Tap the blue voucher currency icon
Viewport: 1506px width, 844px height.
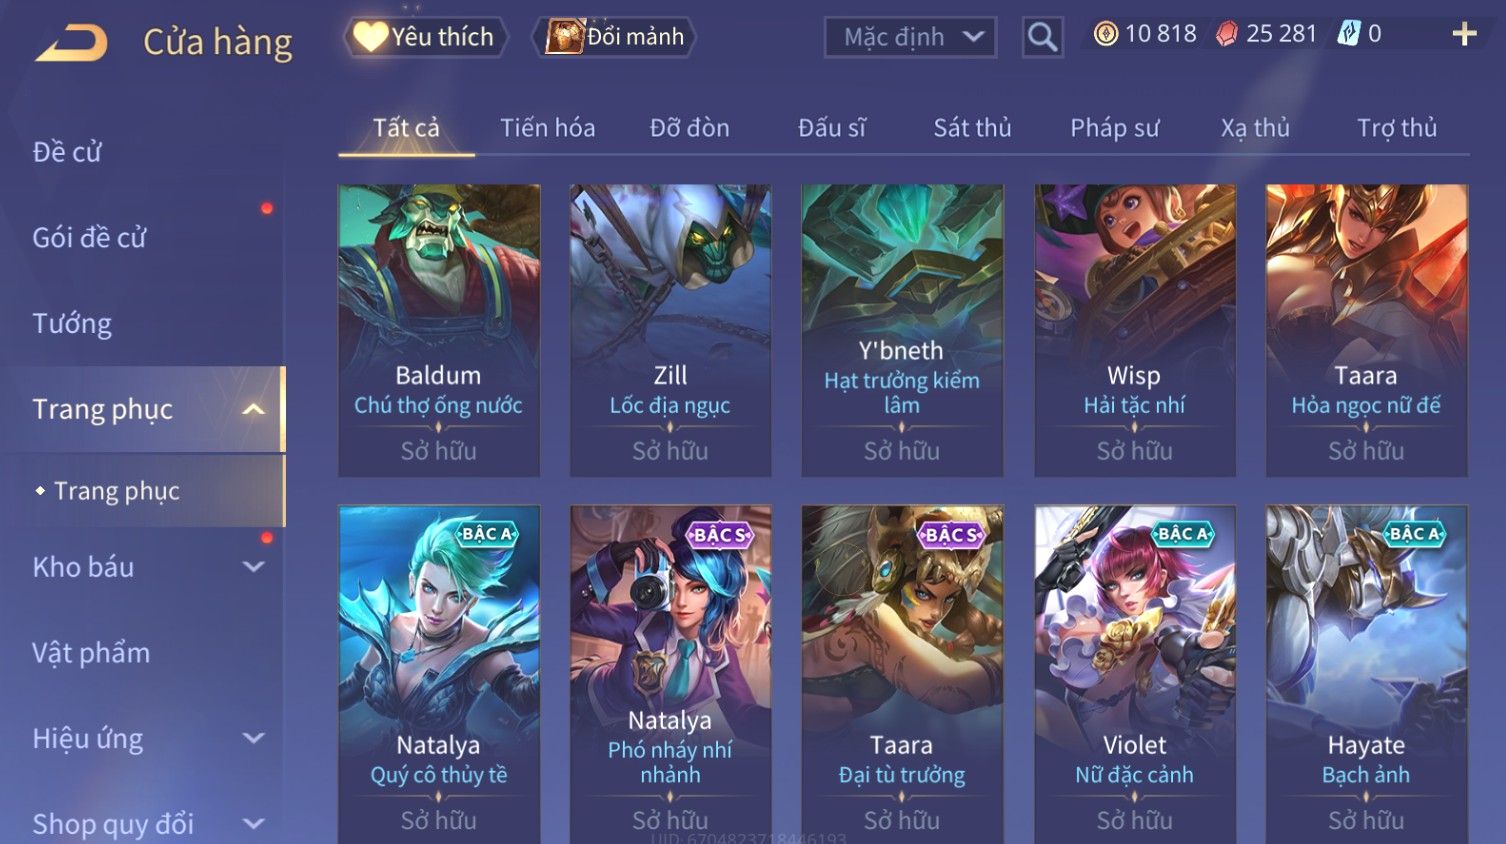tap(1349, 34)
